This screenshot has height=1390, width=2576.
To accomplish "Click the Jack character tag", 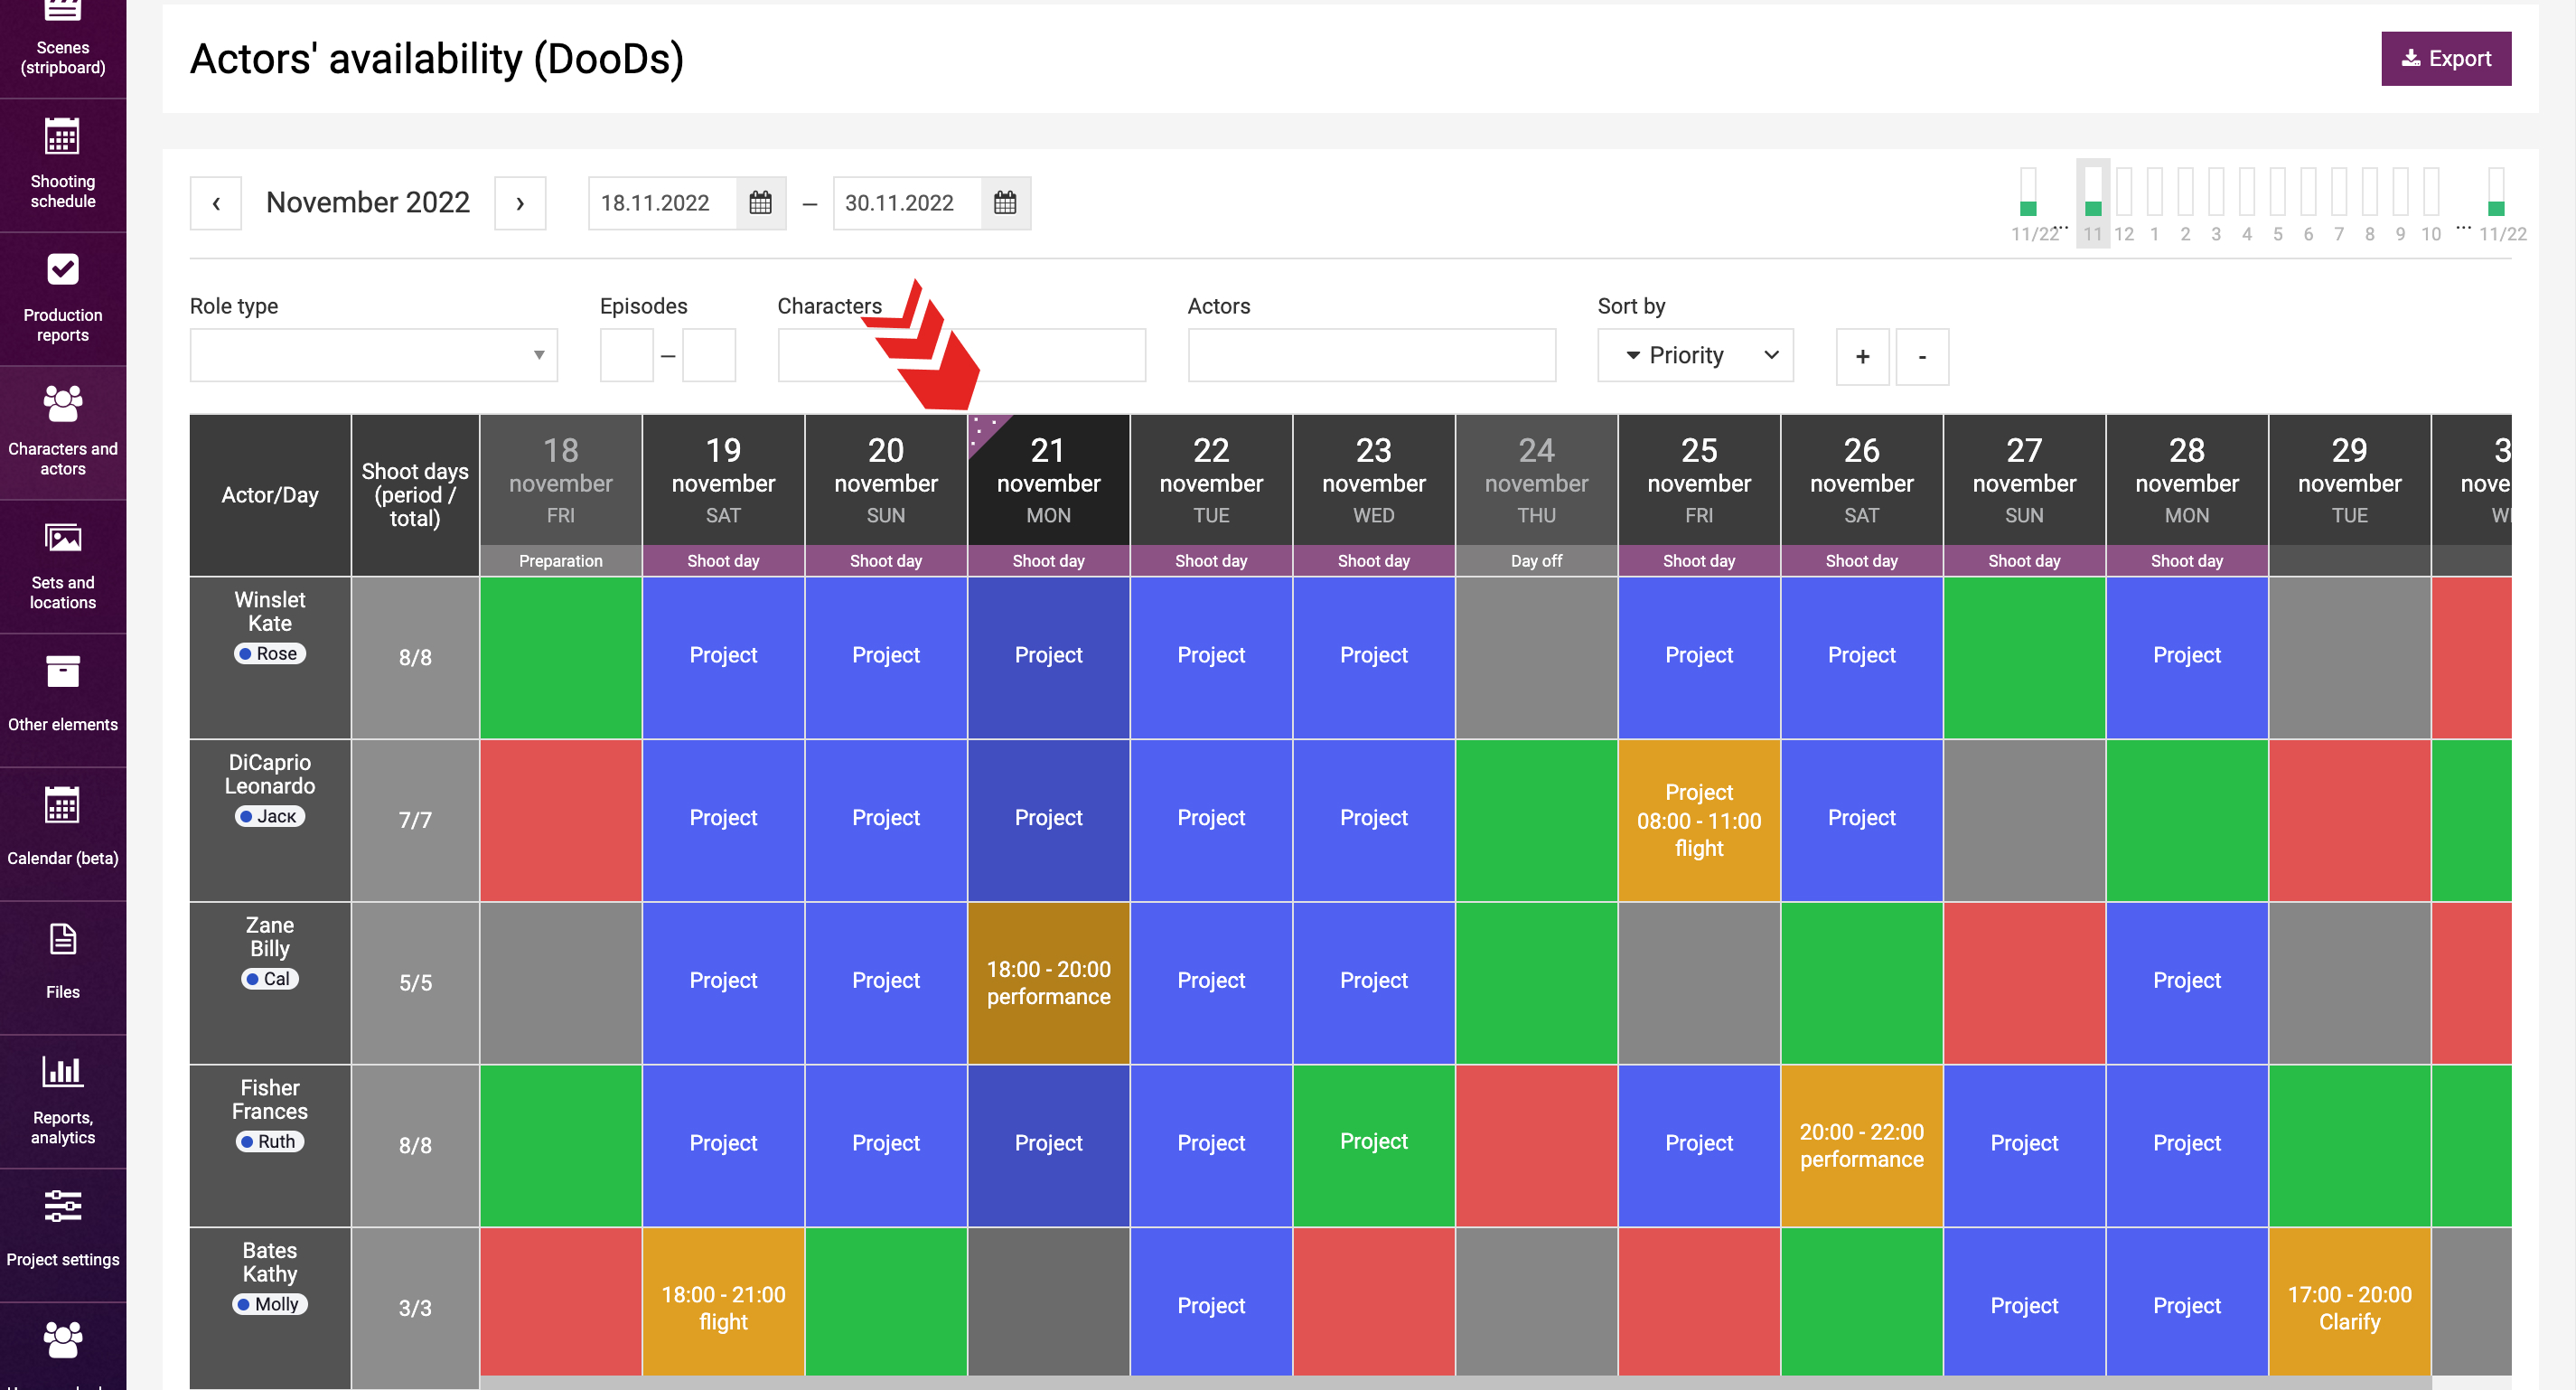I will [270, 816].
